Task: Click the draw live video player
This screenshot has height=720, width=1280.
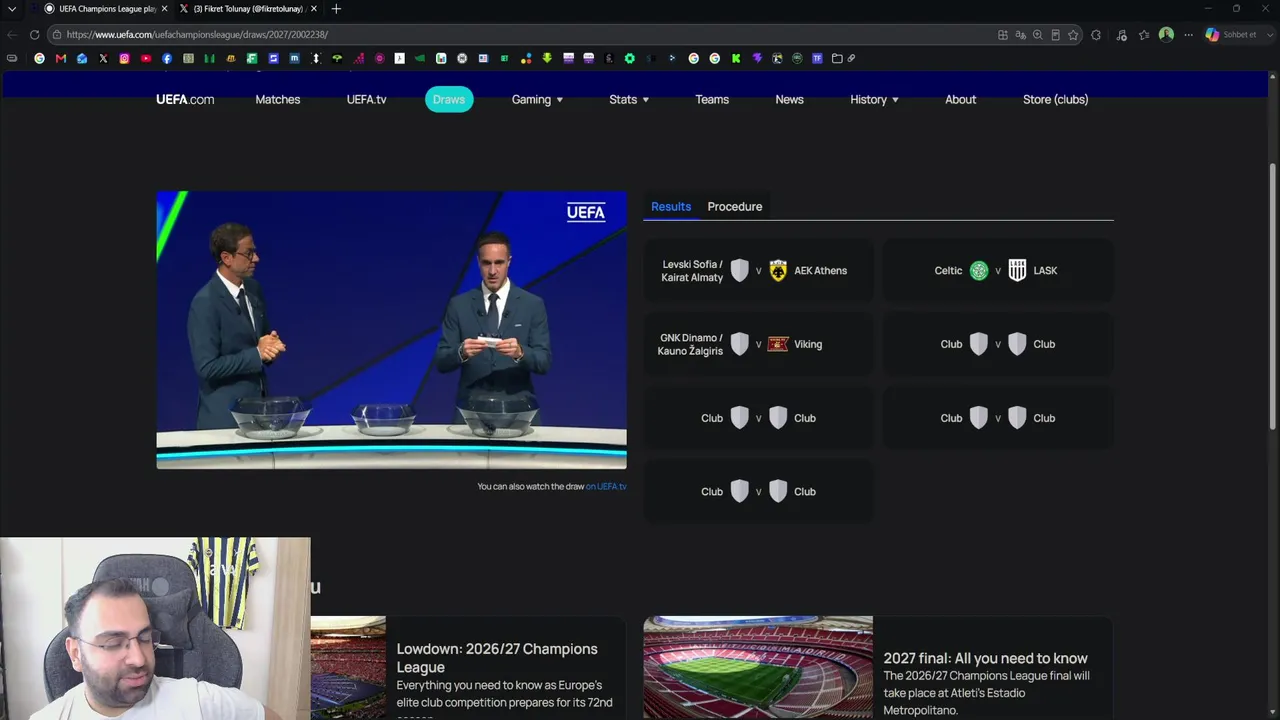Action: (x=391, y=330)
